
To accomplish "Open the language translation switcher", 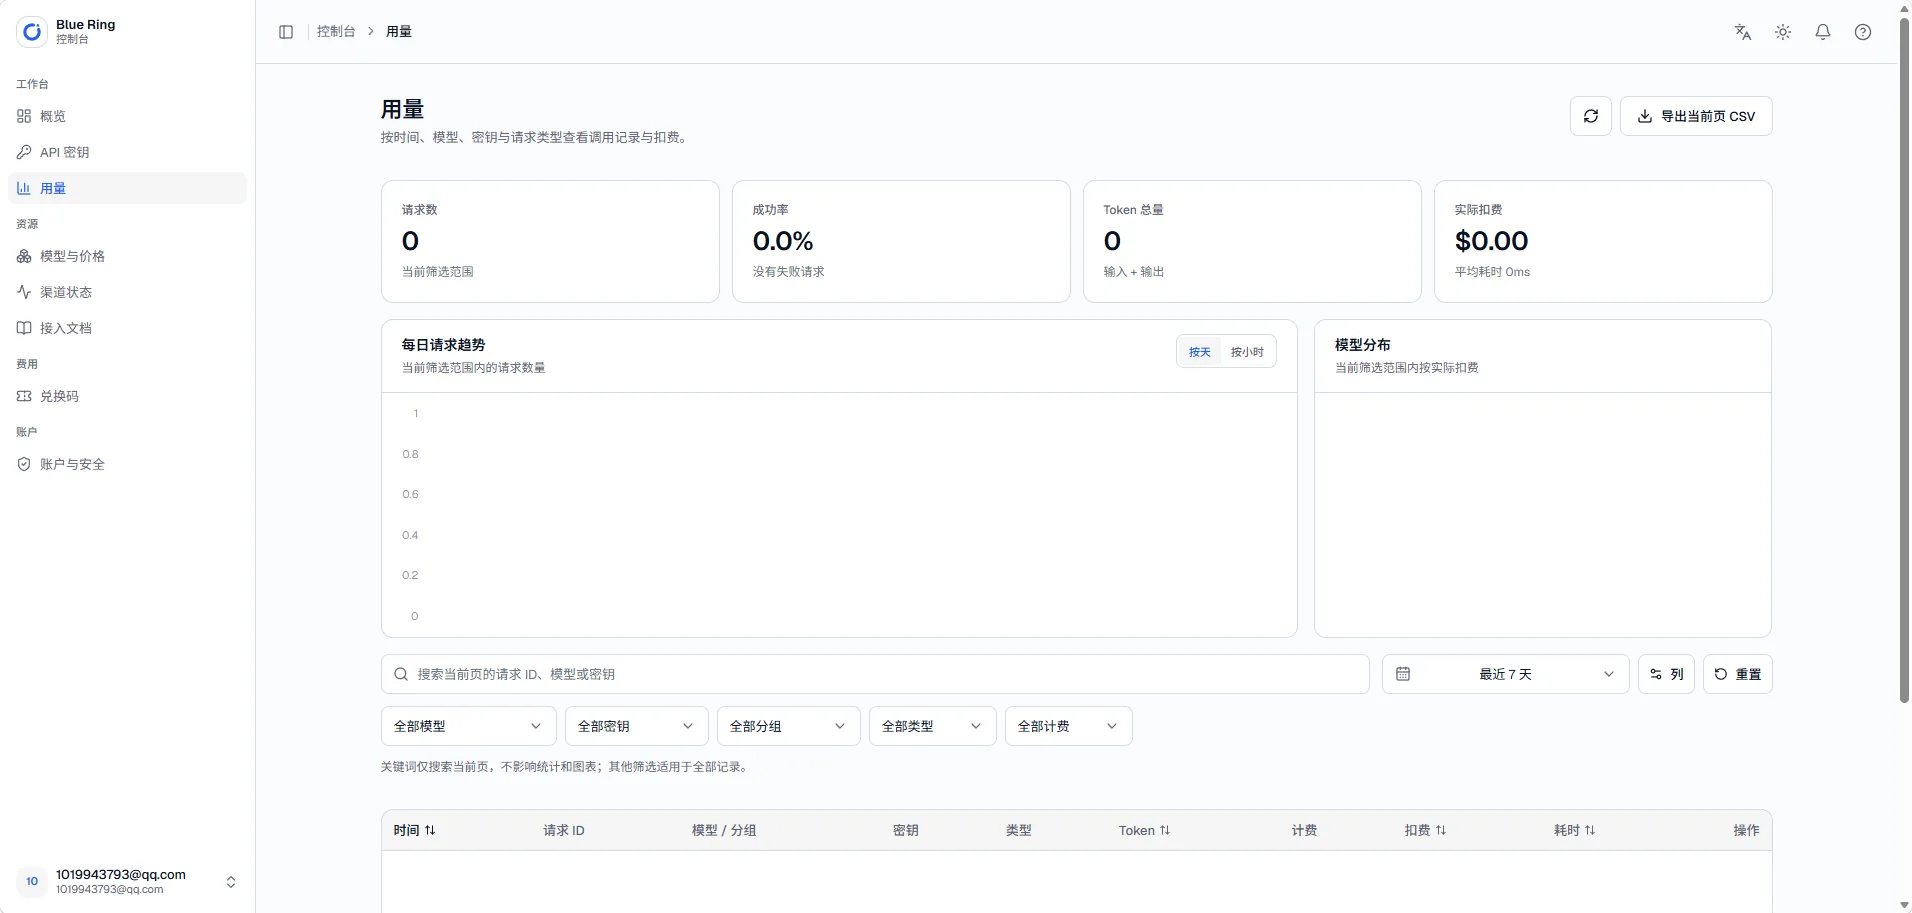I will 1743,32.
